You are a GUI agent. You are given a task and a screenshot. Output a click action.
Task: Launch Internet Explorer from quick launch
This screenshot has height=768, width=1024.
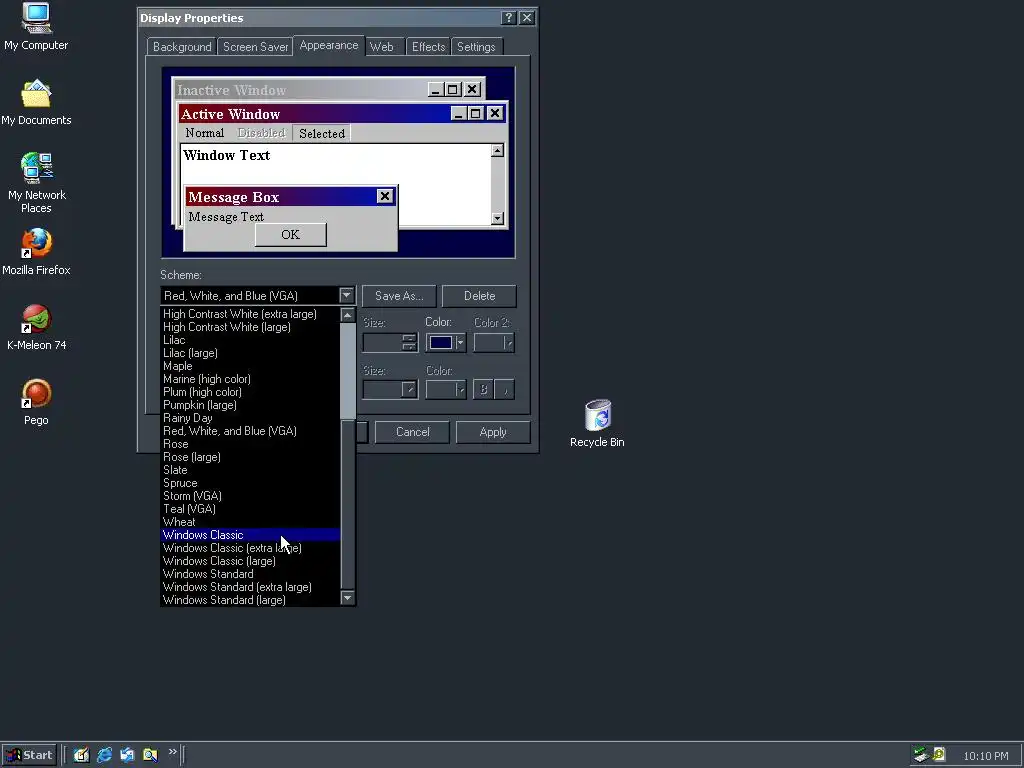coord(104,755)
